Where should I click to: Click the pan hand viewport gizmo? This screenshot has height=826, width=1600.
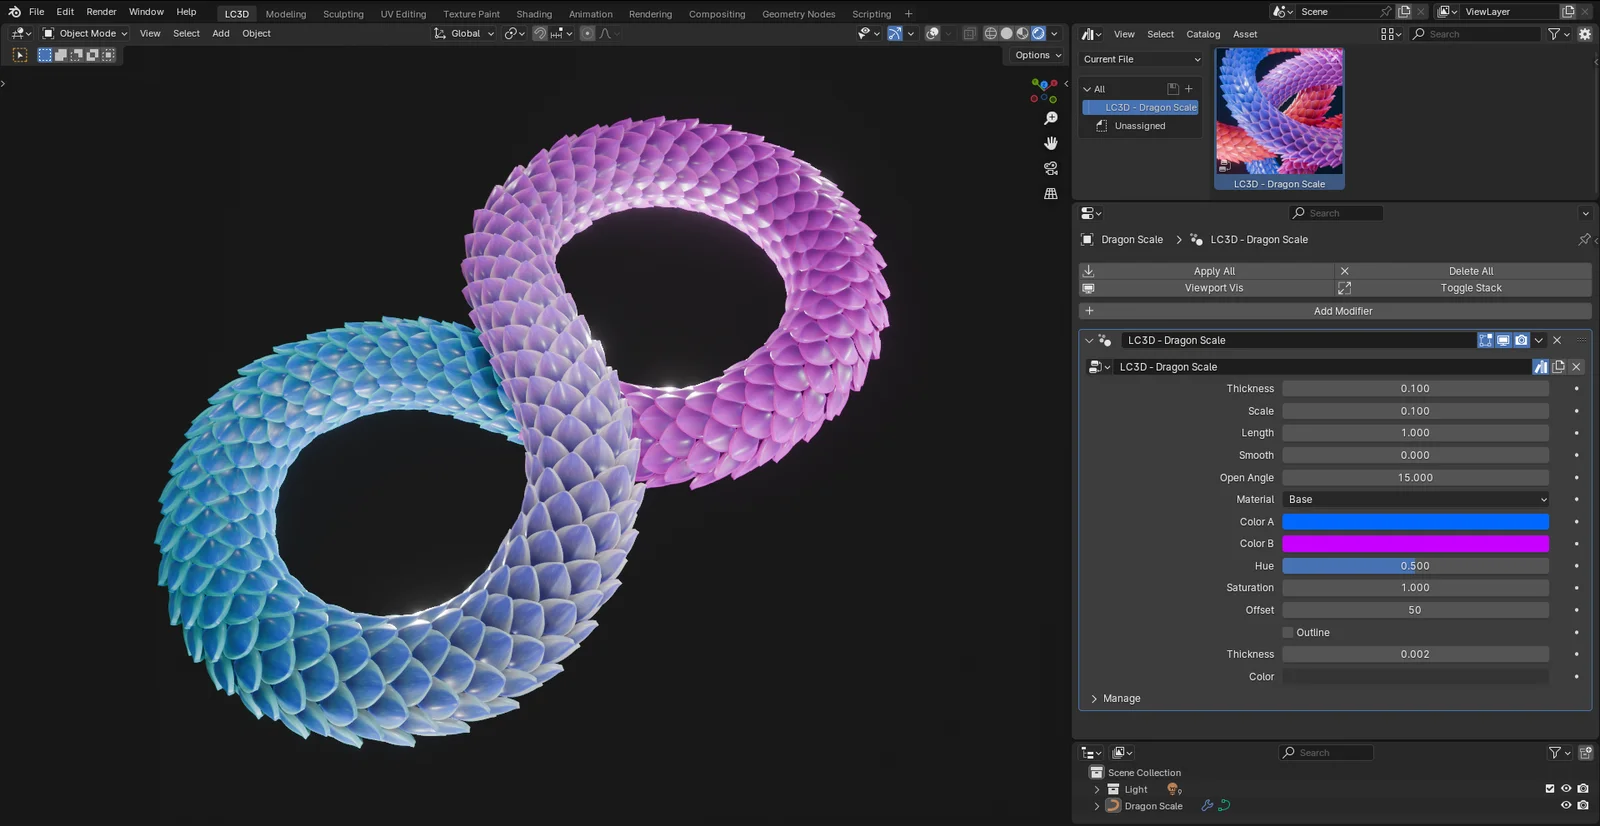(x=1051, y=143)
